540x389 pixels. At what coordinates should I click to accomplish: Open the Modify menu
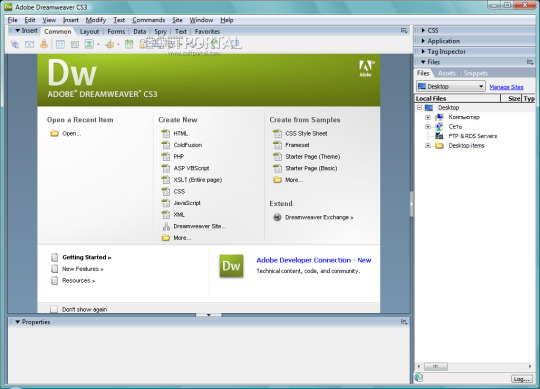coord(96,20)
